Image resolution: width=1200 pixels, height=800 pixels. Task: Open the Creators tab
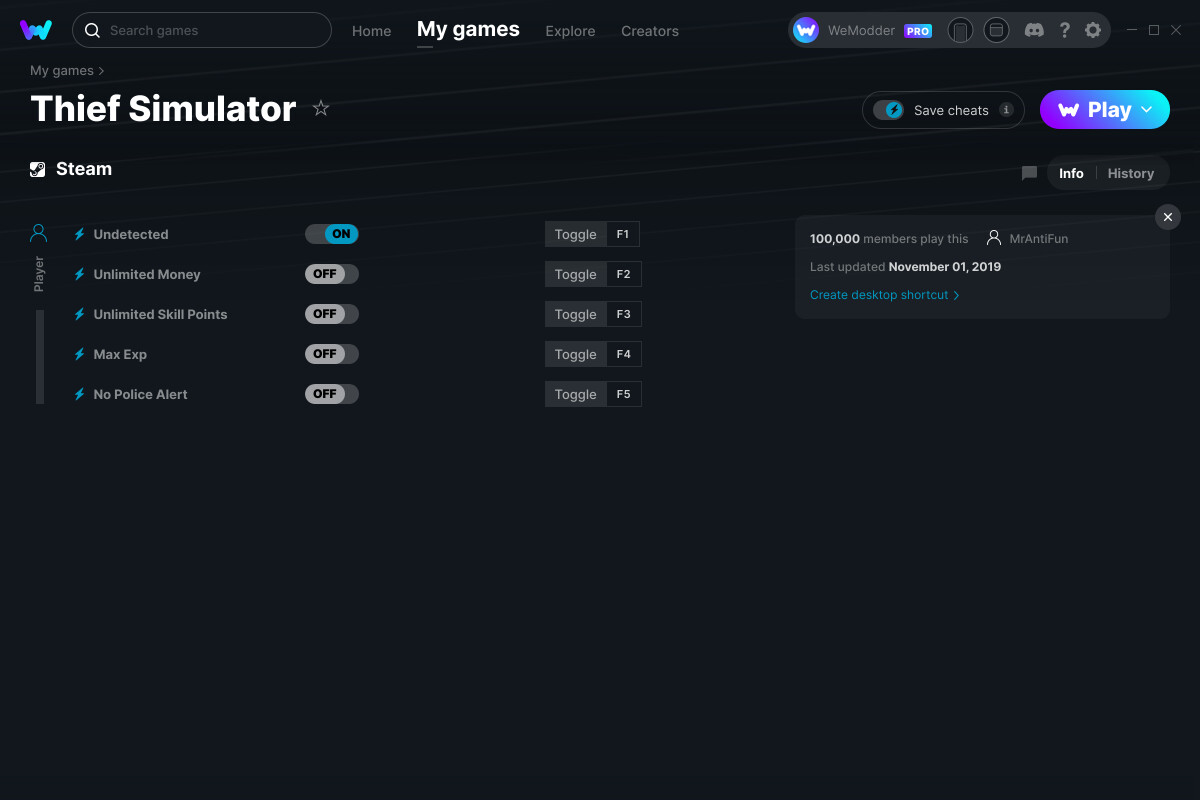coord(650,31)
